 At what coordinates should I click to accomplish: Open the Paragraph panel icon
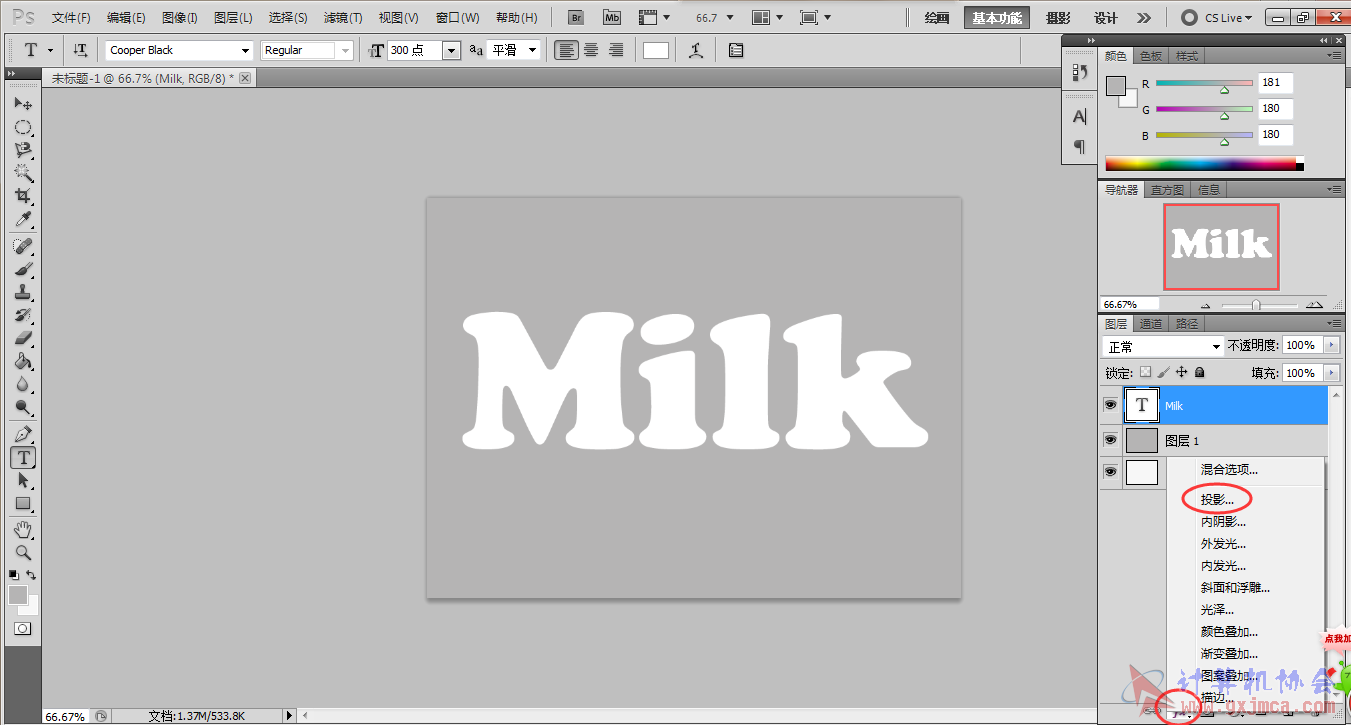[1079, 147]
